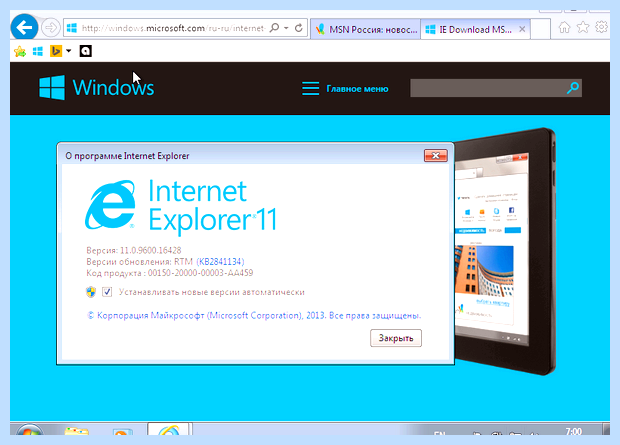Screen dimensions: 620x445
Task: Click the product code 00150-20000-00003-AA459
Action: 200,273
